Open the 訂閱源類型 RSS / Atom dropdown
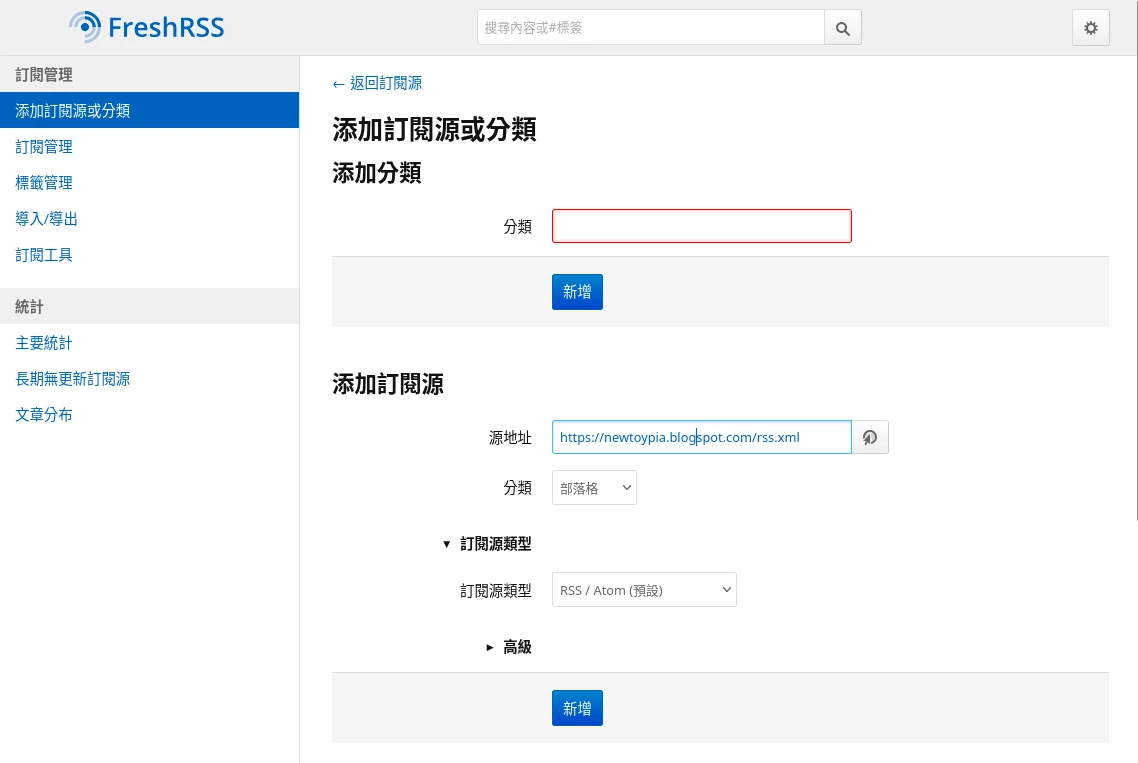This screenshot has width=1138, height=763. click(x=644, y=590)
